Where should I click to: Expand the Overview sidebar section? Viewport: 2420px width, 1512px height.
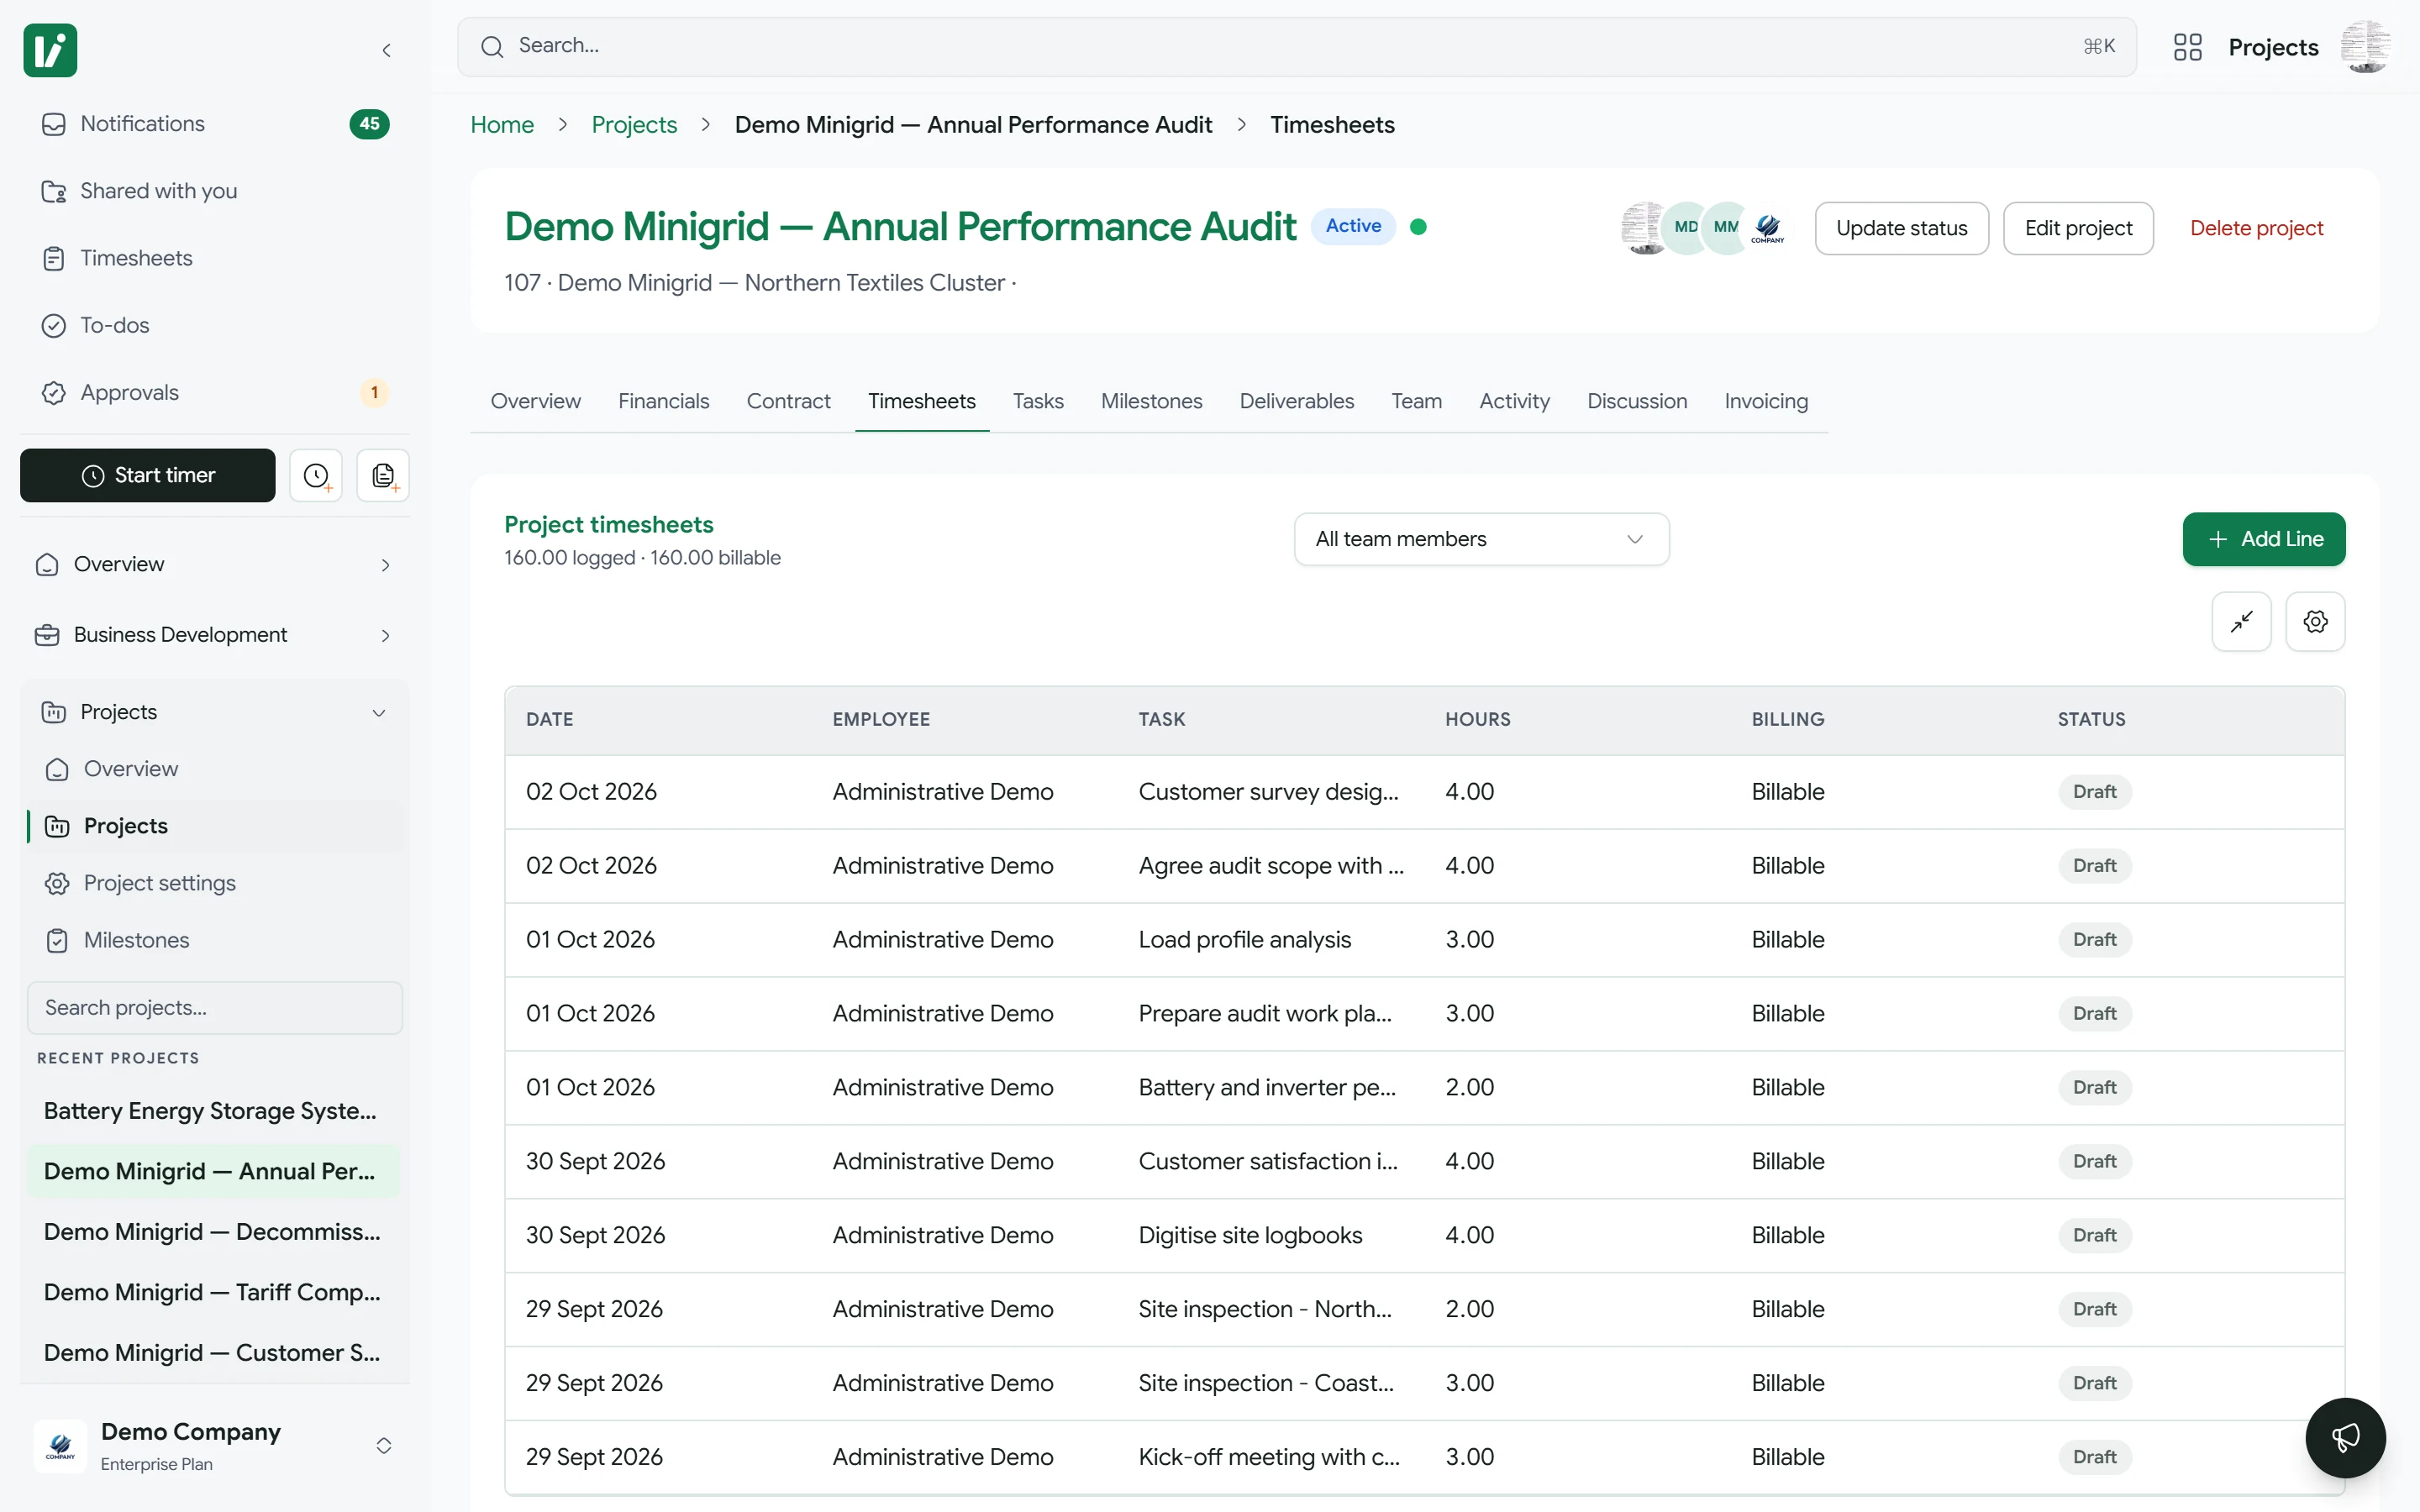point(214,565)
